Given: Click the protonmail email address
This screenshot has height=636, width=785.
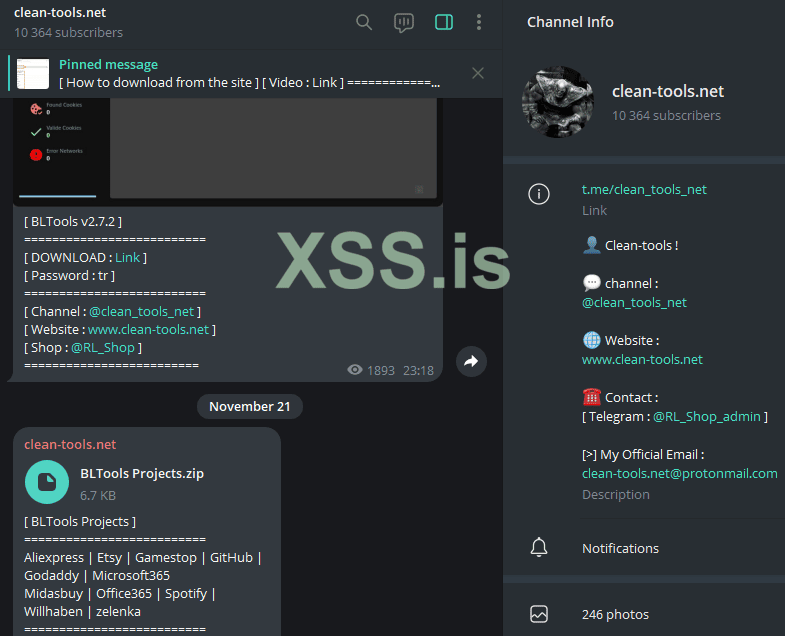Looking at the screenshot, I should 680,474.
